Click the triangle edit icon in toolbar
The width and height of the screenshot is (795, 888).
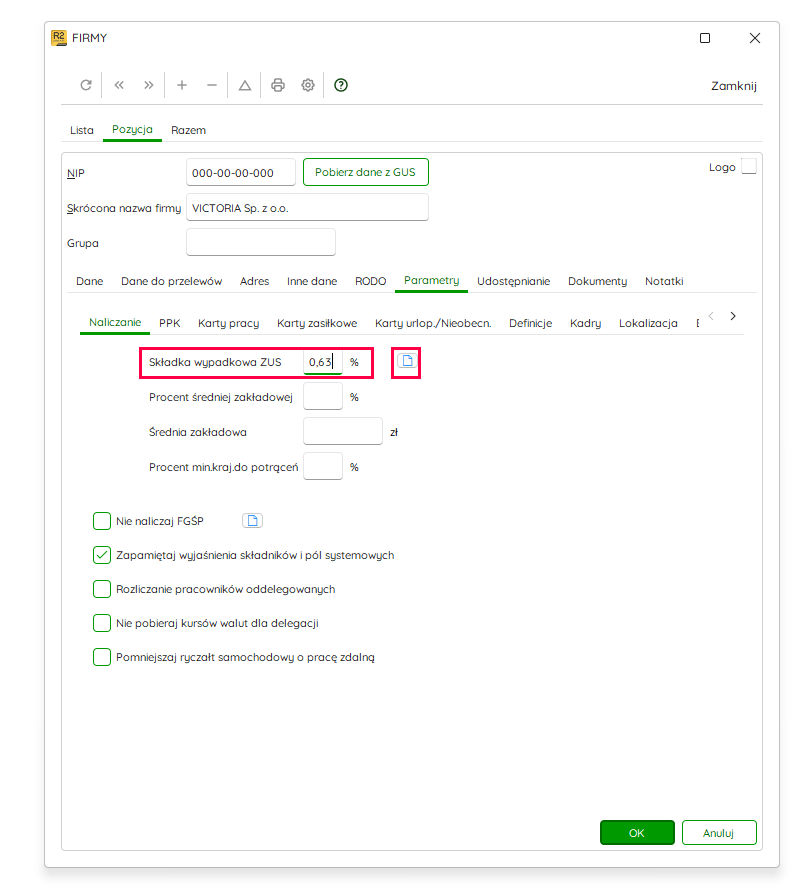point(245,85)
